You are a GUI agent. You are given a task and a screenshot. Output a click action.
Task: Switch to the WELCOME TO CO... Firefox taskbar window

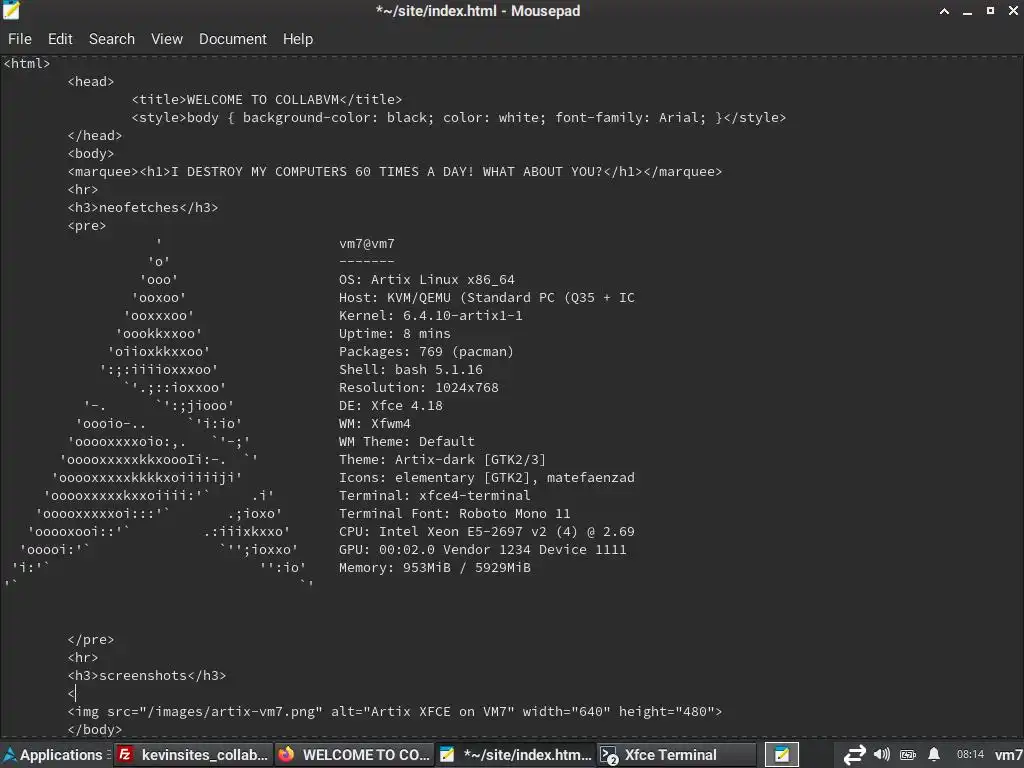tap(355, 755)
